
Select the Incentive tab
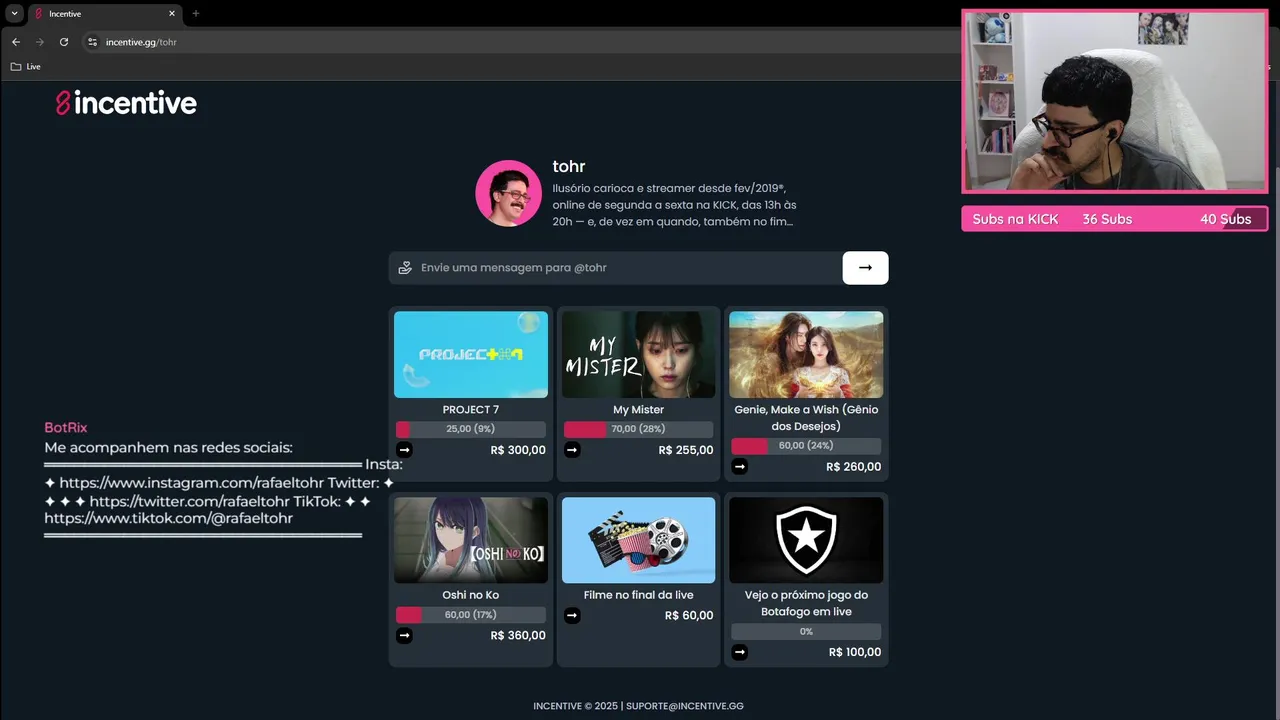point(104,14)
